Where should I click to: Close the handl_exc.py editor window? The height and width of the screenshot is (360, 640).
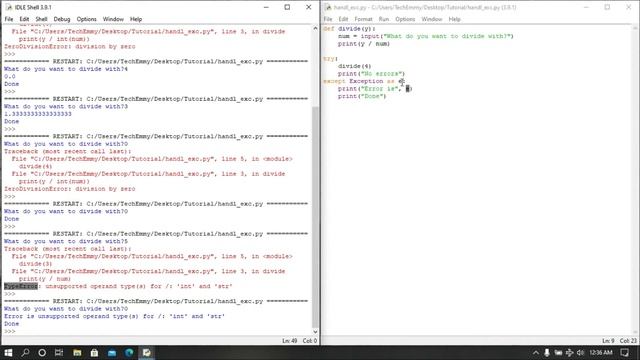[629, 7]
